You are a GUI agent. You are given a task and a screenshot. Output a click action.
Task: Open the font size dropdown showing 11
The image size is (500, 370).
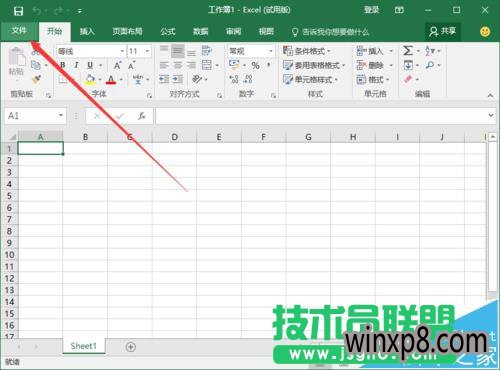pyautogui.click(x=147, y=51)
